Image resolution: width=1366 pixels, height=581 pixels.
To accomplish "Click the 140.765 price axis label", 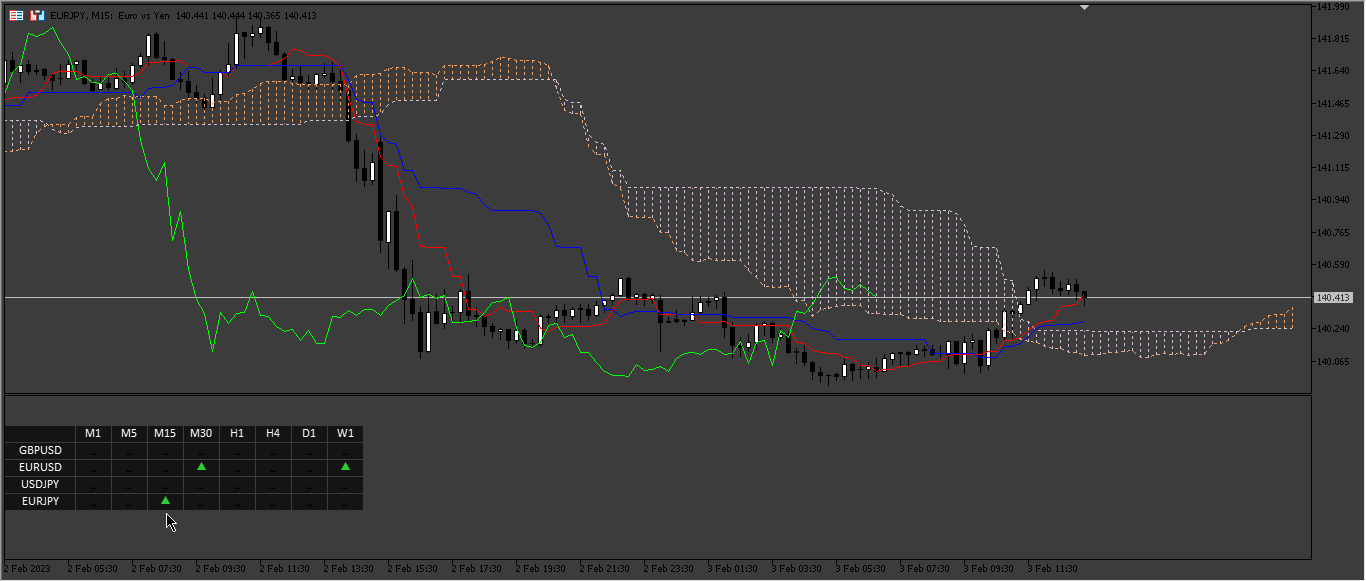I will [1334, 233].
